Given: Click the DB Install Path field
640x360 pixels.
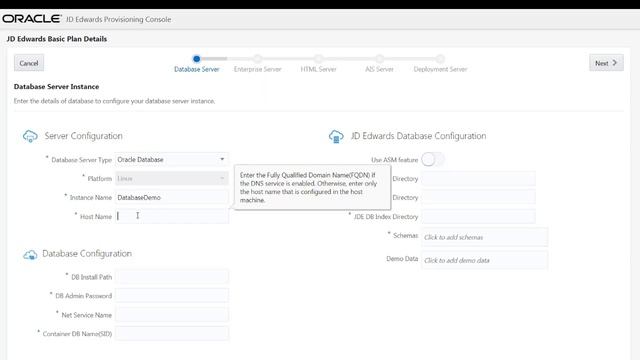Looking at the screenshot, I should 171,277.
